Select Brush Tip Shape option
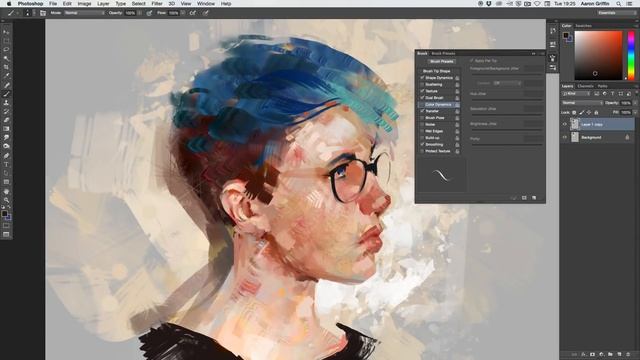 [436, 71]
